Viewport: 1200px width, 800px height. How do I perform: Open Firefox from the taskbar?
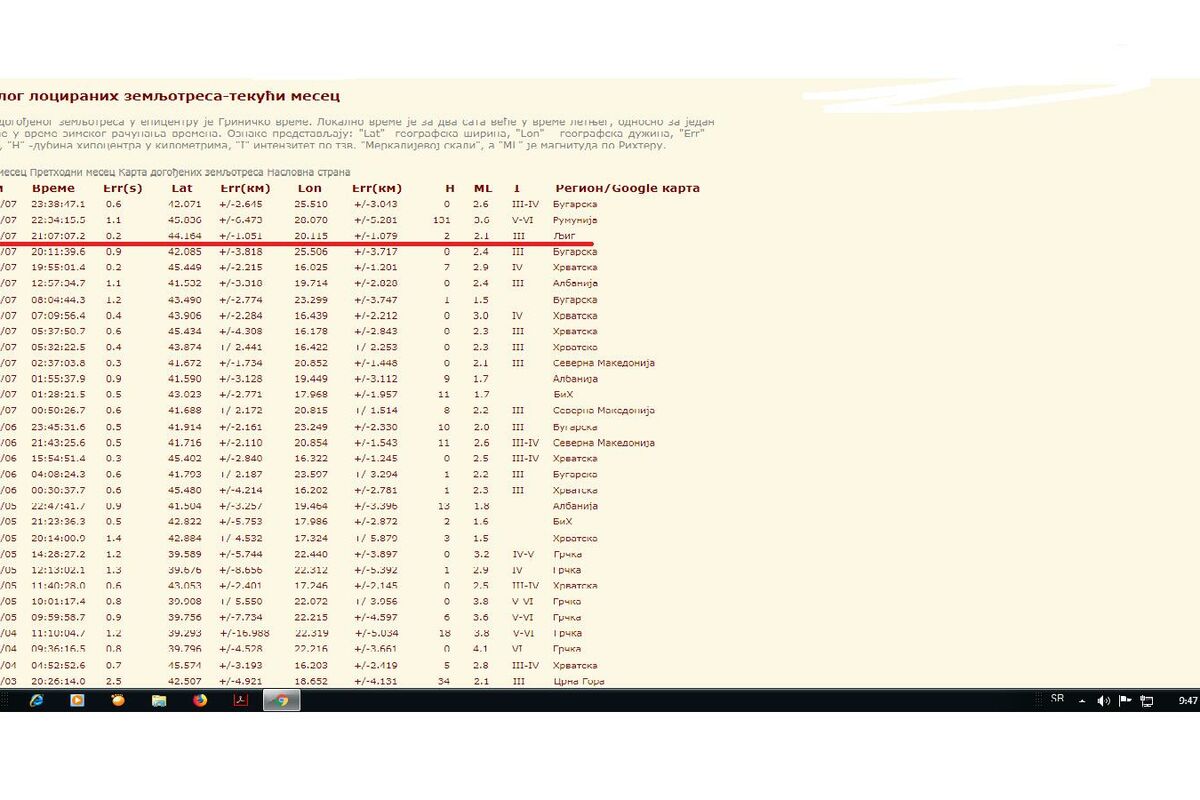200,701
